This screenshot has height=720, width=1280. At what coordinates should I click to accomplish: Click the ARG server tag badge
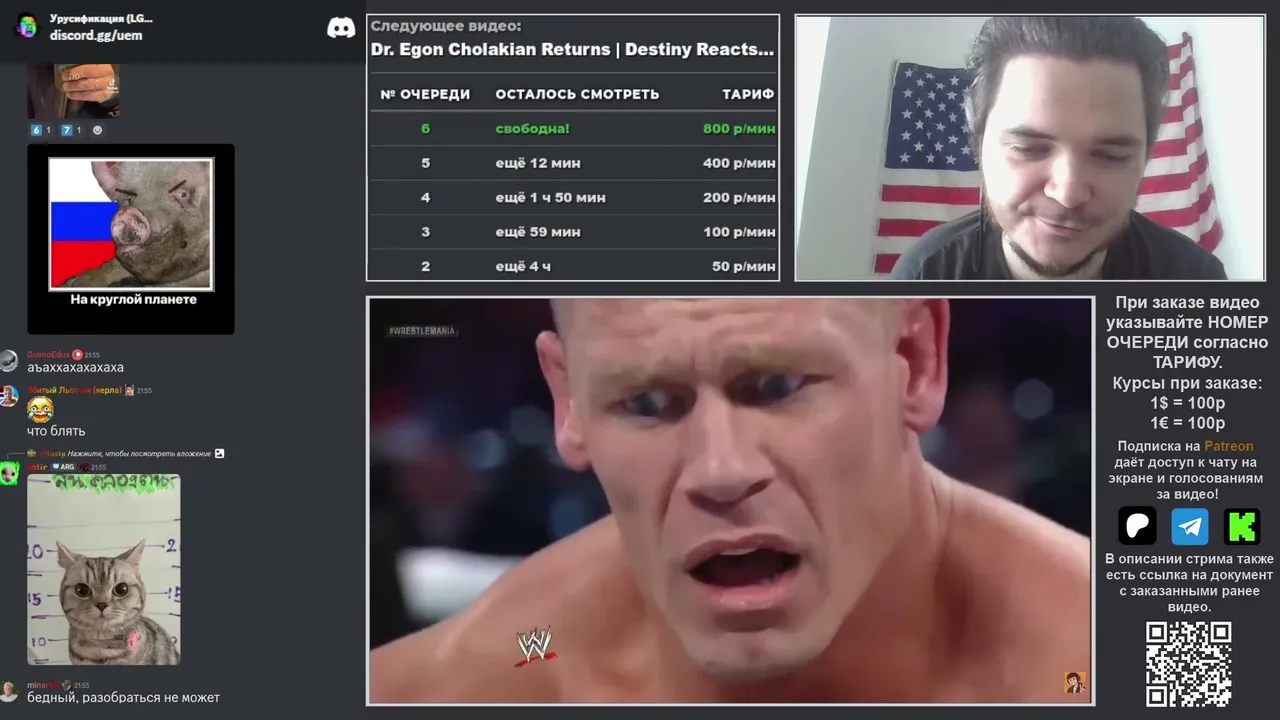tap(64, 467)
